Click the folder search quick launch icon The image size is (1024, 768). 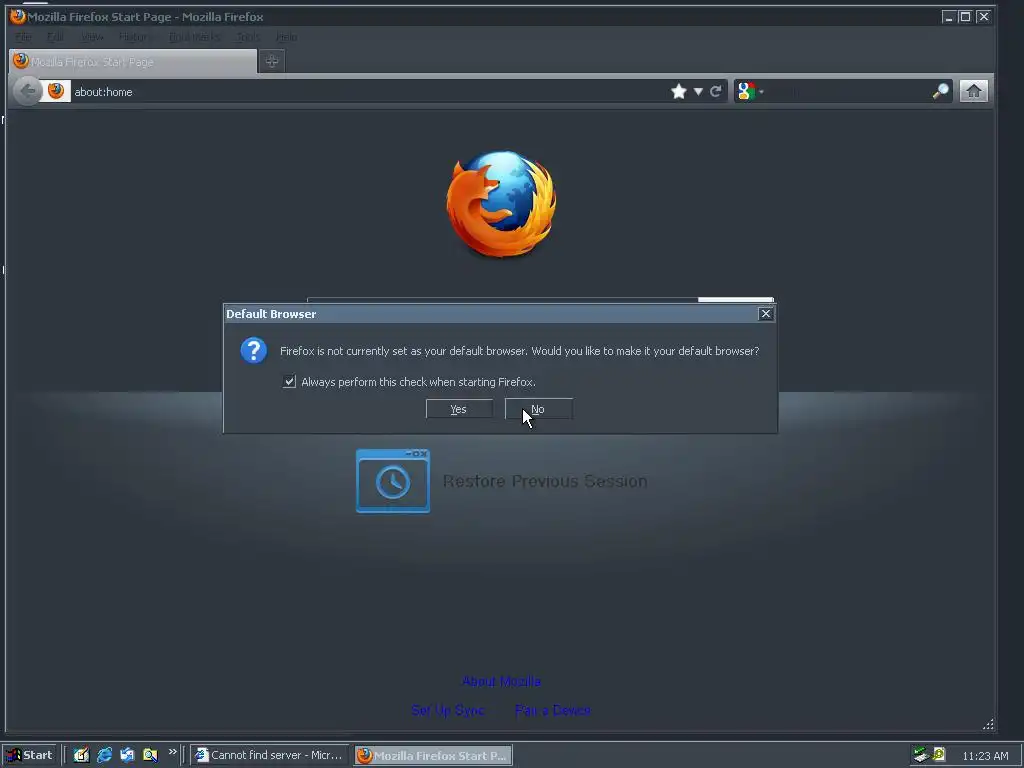tap(150, 755)
